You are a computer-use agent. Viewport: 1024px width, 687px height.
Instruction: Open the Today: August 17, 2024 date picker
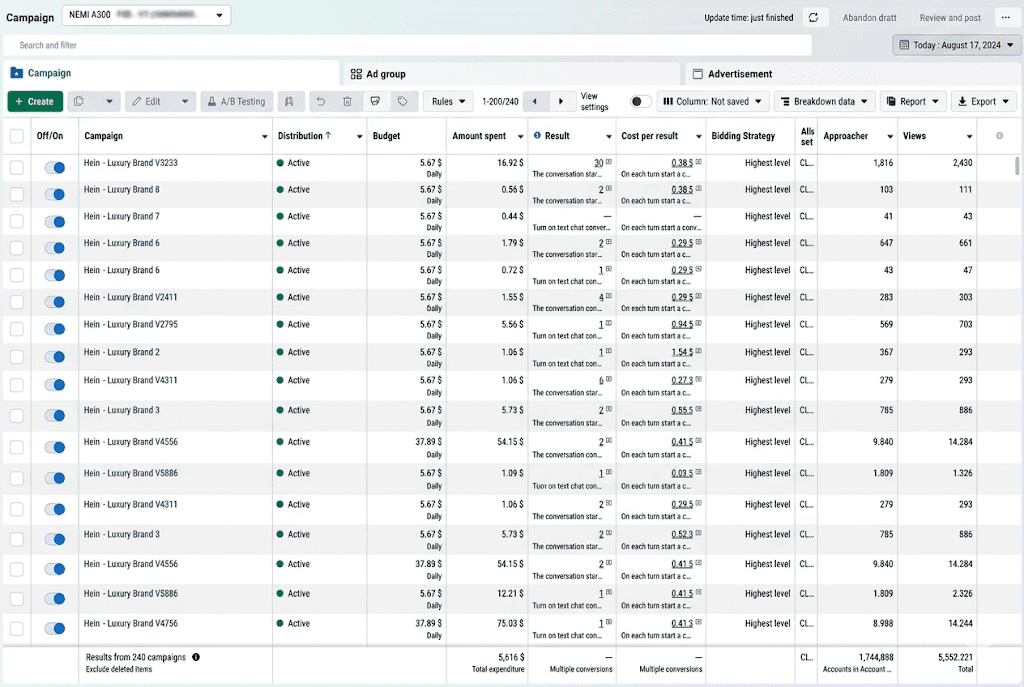(x=957, y=45)
